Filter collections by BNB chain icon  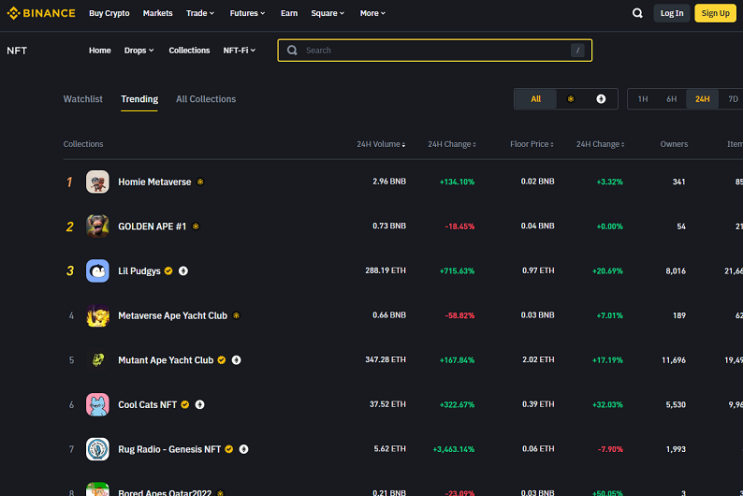(571, 99)
